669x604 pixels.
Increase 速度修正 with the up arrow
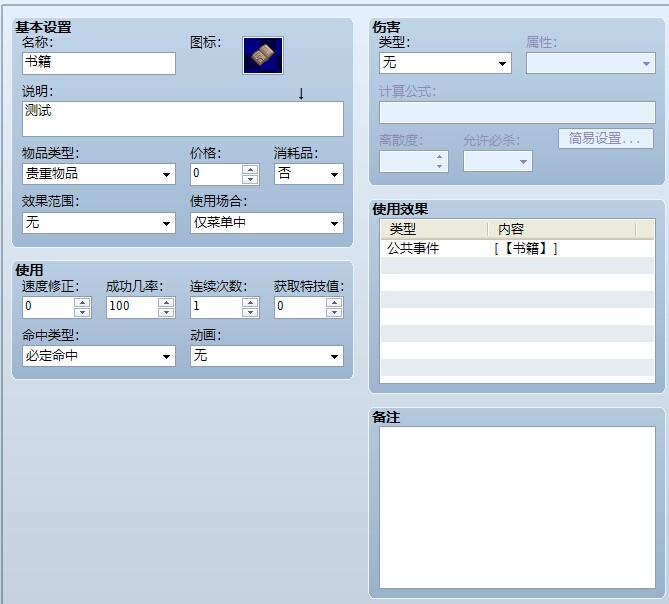(82, 302)
